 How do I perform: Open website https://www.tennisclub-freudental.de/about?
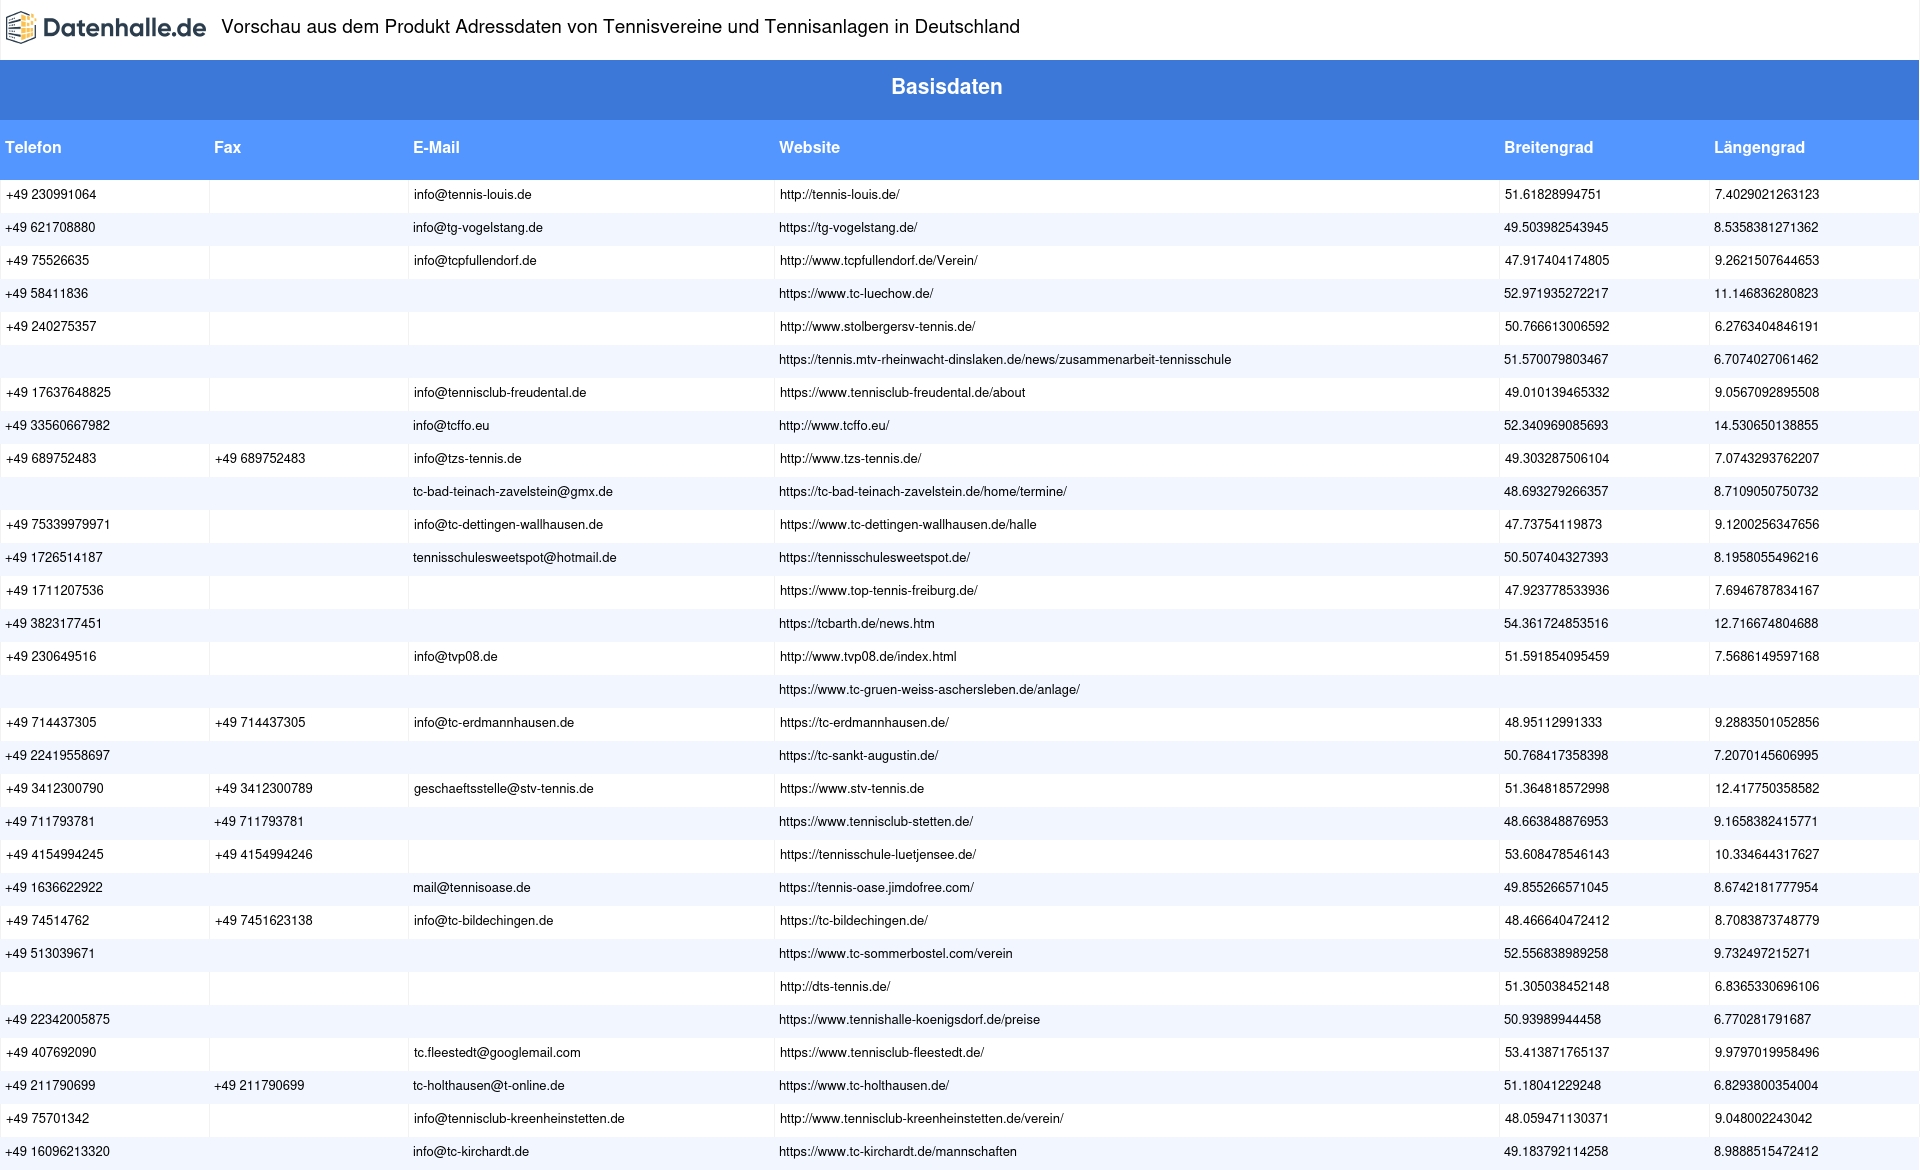point(902,393)
